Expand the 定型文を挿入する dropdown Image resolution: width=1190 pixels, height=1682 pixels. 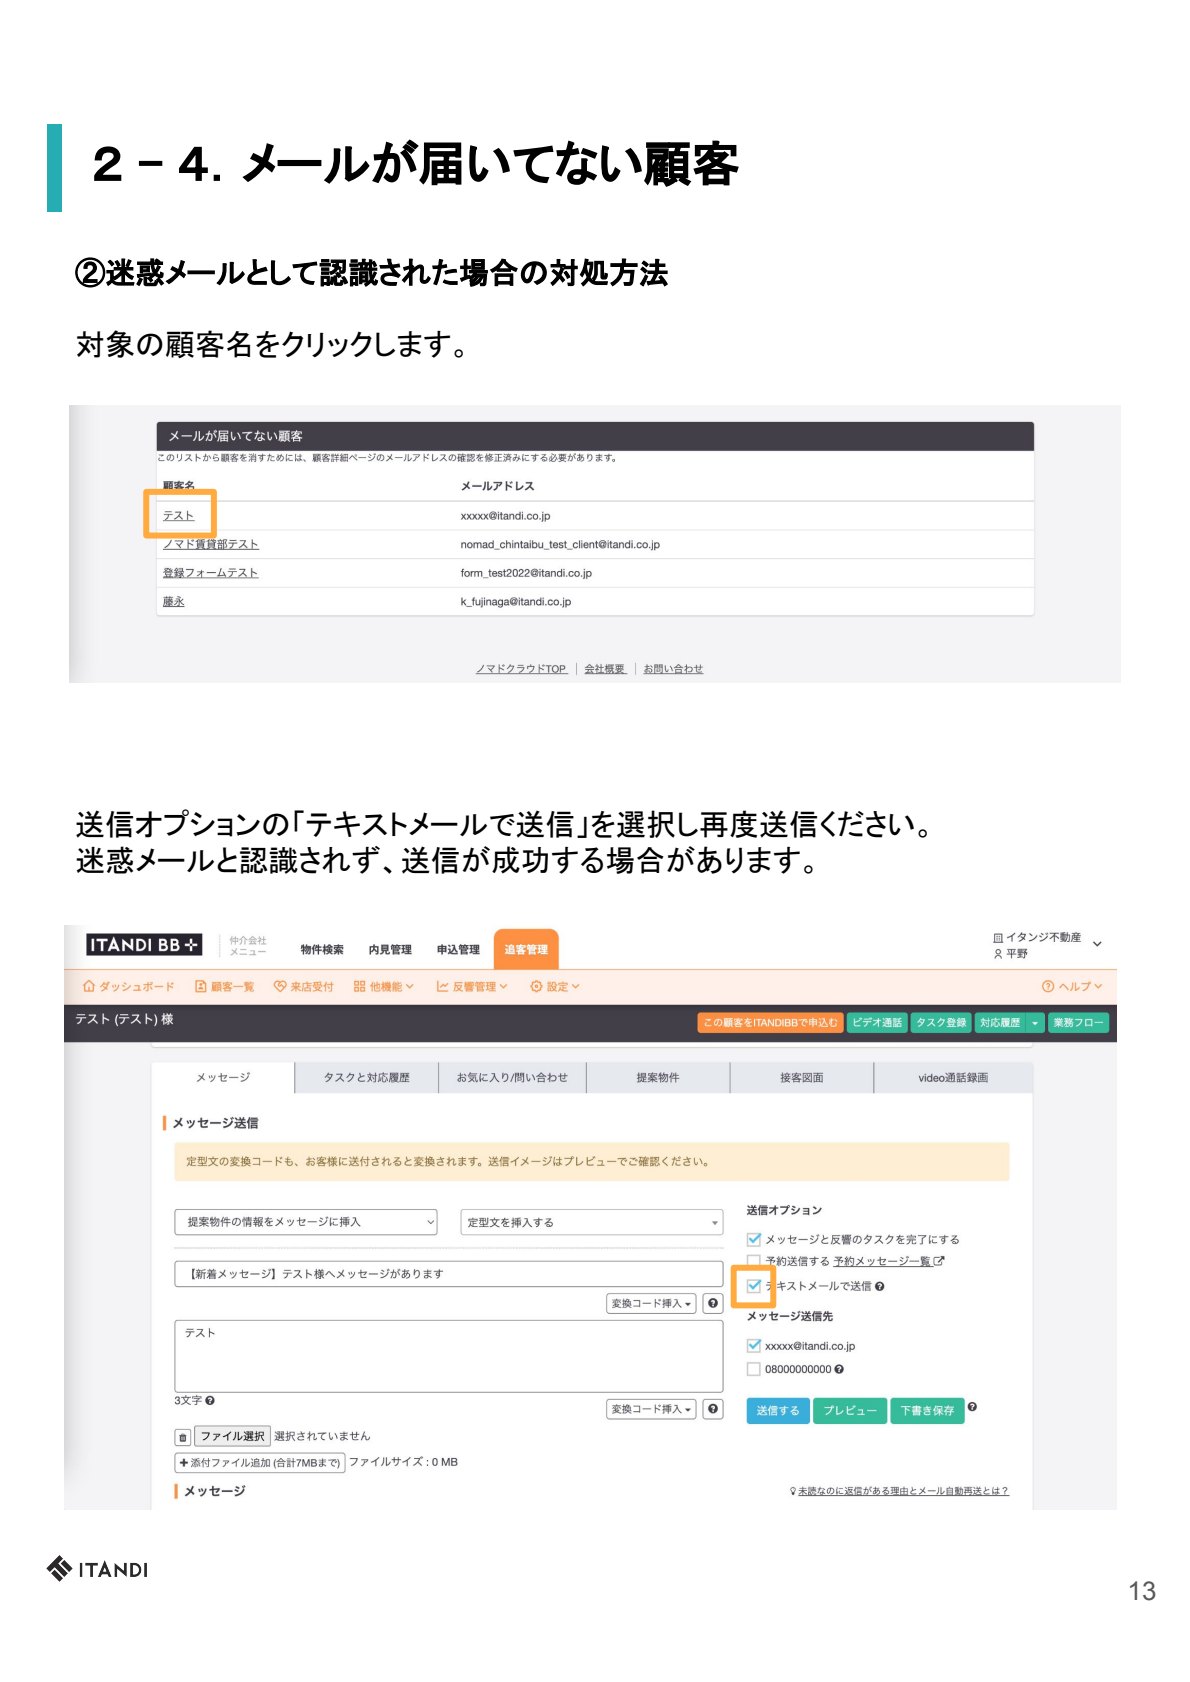591,1222
